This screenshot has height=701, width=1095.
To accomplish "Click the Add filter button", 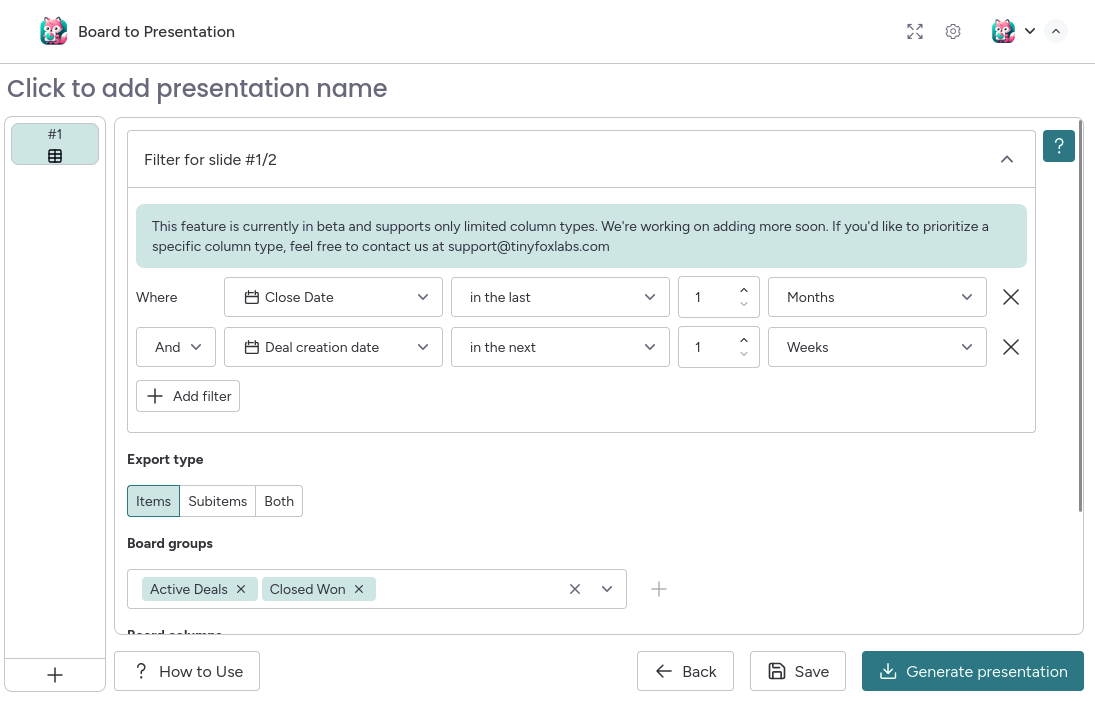I will (x=188, y=396).
